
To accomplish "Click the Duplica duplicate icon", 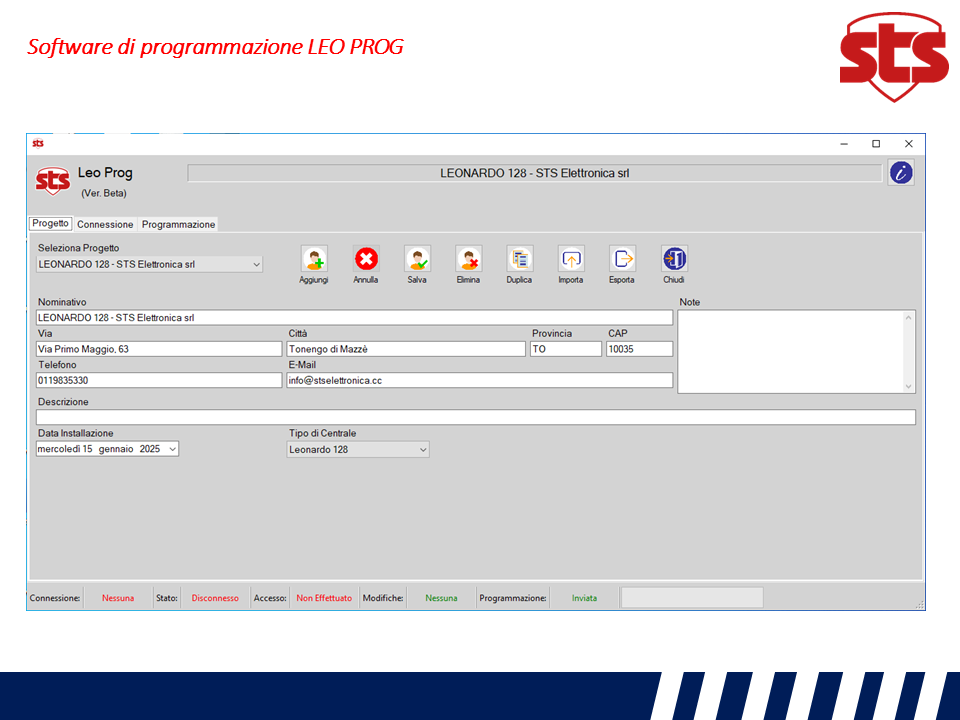I will point(519,259).
